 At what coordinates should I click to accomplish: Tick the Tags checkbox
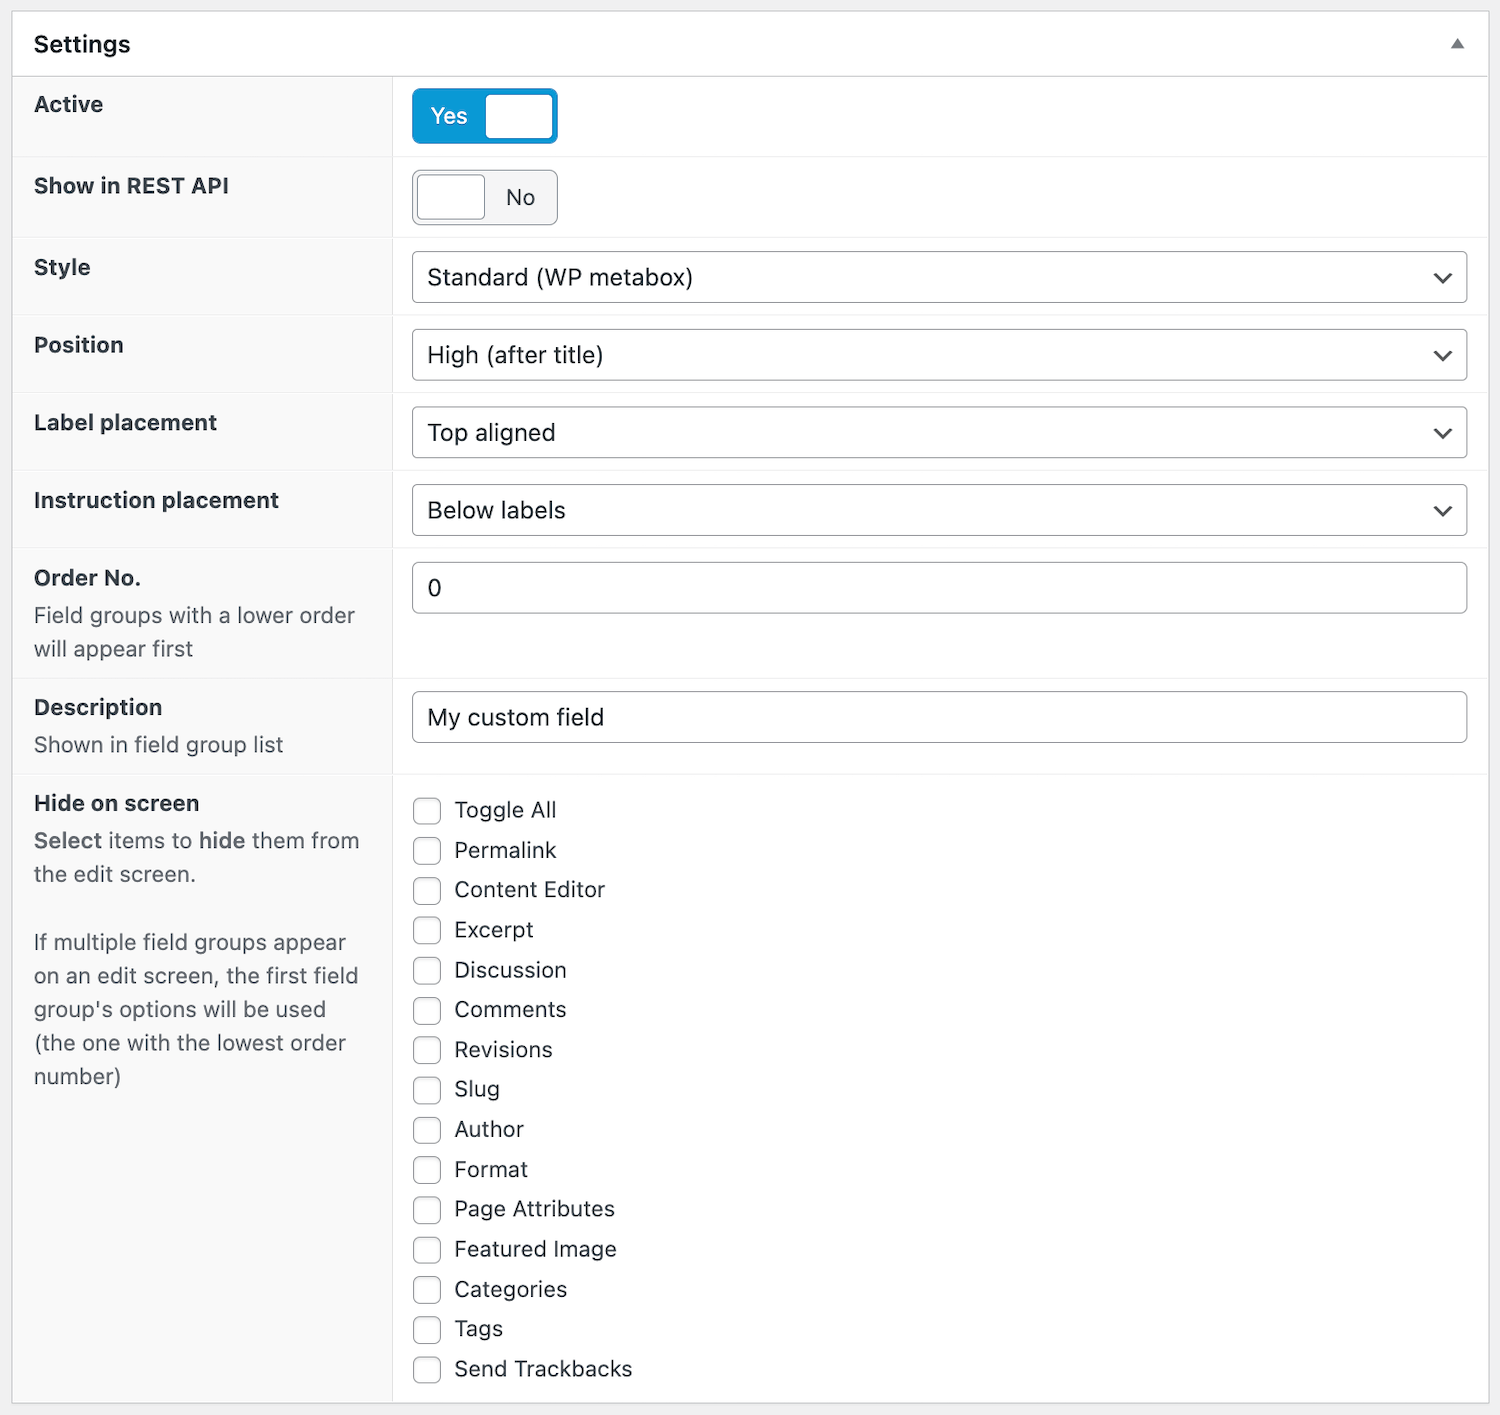427,1330
